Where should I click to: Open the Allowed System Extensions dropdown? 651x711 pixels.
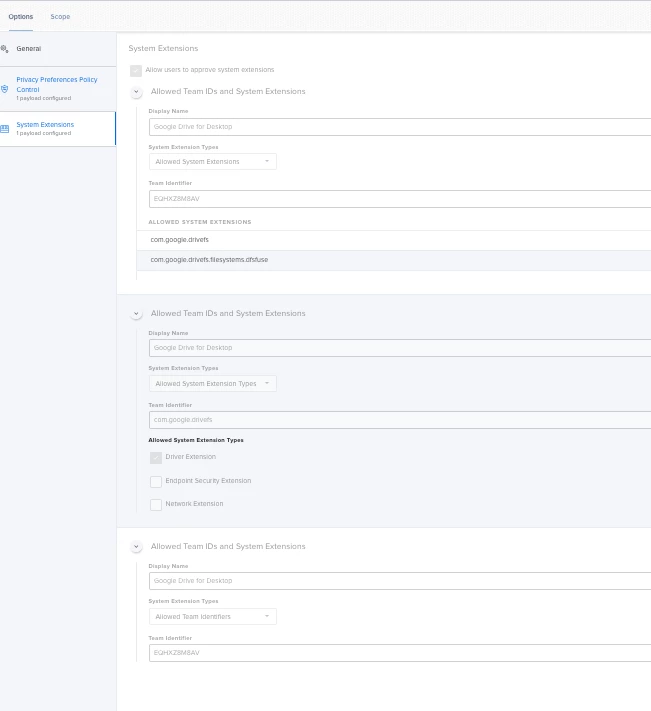[x=213, y=162]
